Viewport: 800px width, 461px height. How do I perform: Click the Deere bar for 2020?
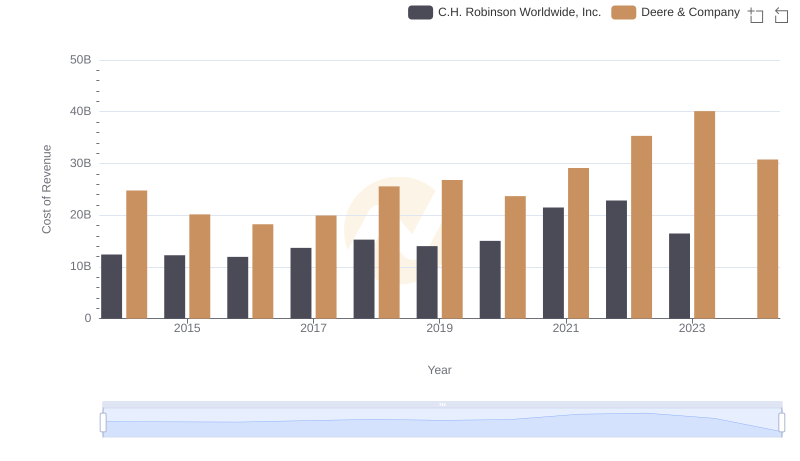click(515, 257)
